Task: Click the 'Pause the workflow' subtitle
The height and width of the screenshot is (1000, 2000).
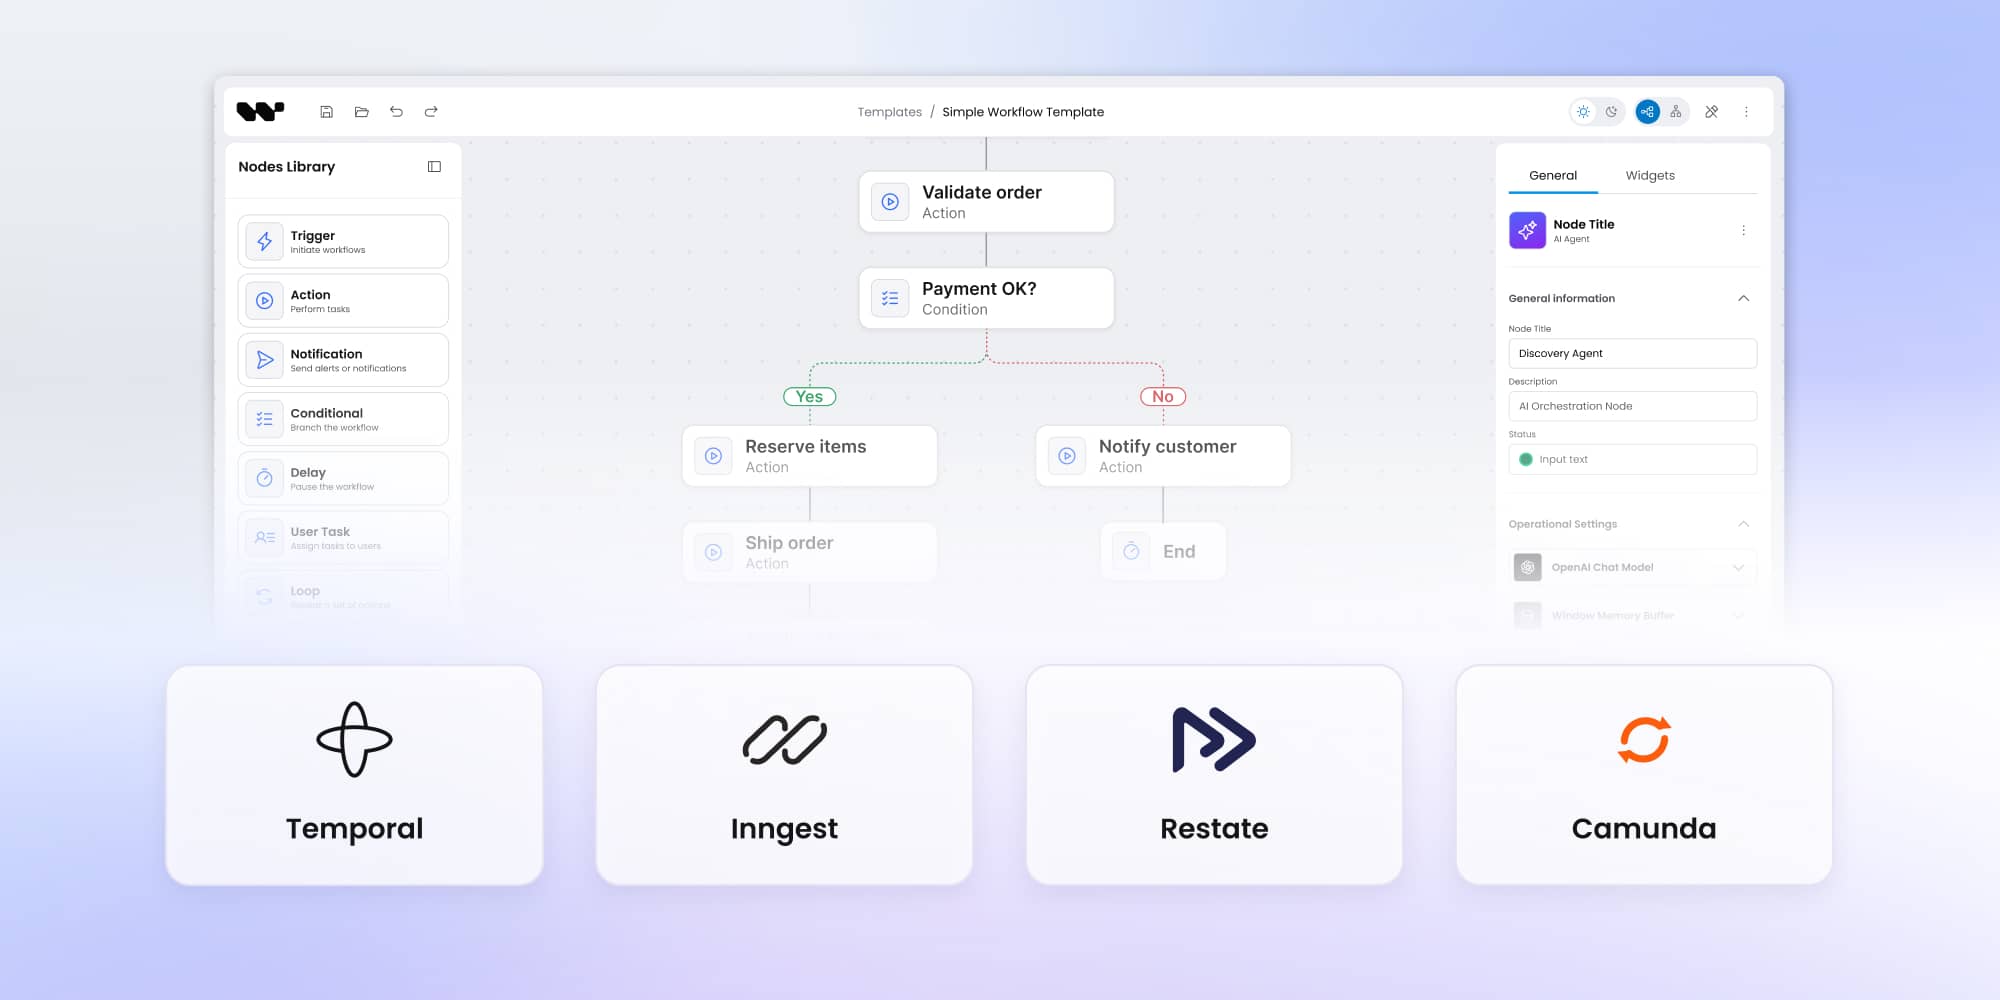Action: click(332, 487)
